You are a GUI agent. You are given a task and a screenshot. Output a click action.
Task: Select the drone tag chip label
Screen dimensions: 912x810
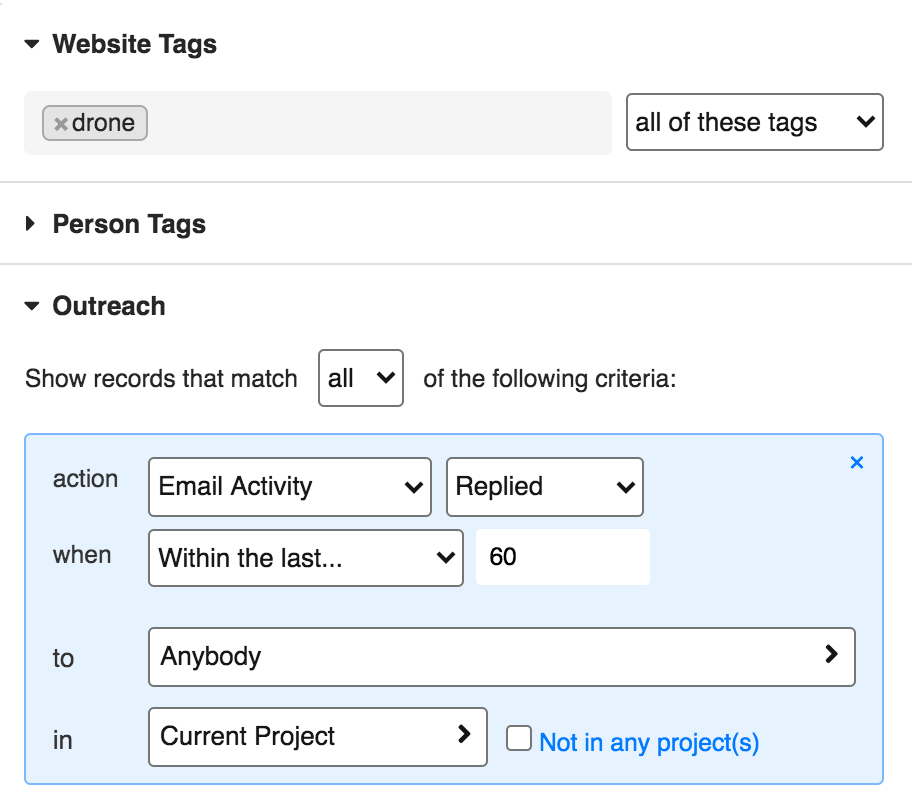tap(103, 124)
